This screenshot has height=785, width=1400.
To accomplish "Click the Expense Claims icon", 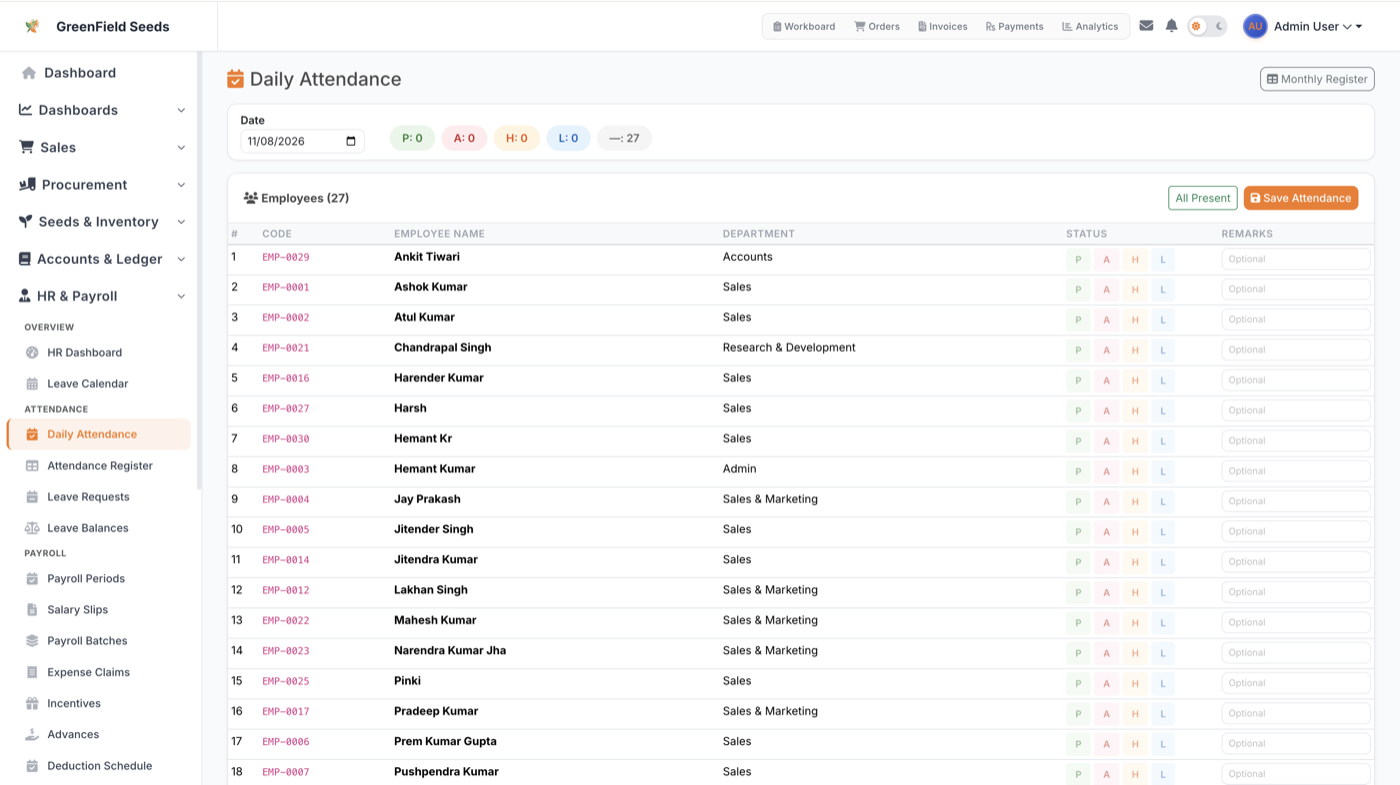I will [32, 672].
